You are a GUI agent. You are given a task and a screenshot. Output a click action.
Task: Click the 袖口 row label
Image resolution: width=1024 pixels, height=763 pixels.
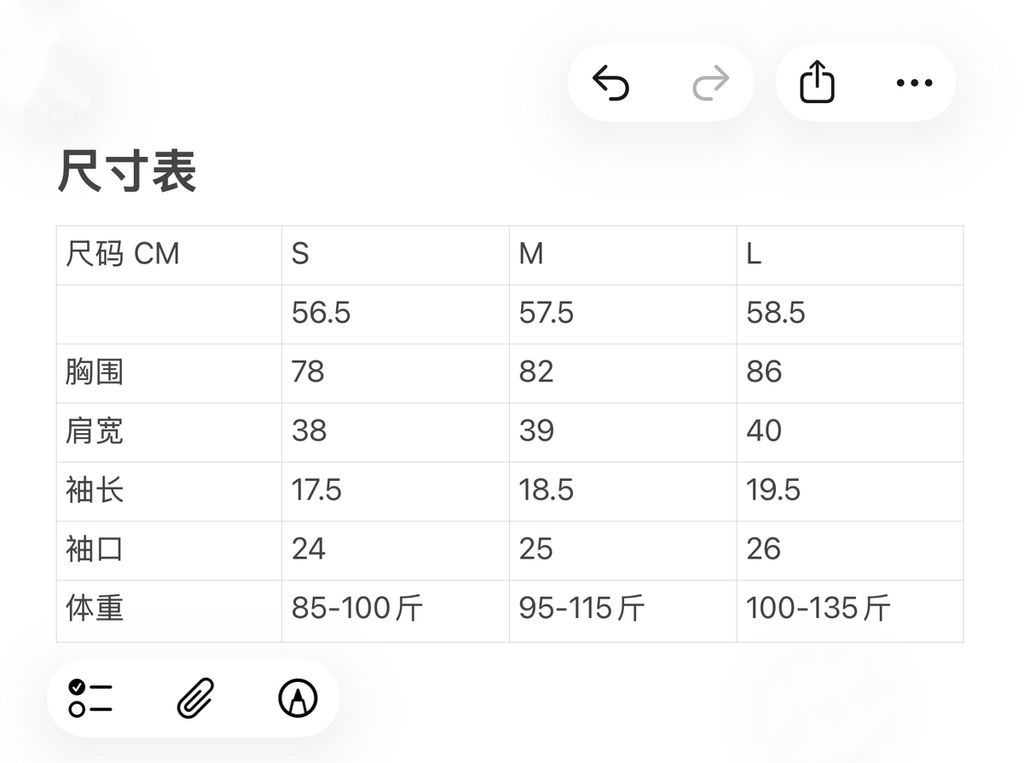coord(96,550)
